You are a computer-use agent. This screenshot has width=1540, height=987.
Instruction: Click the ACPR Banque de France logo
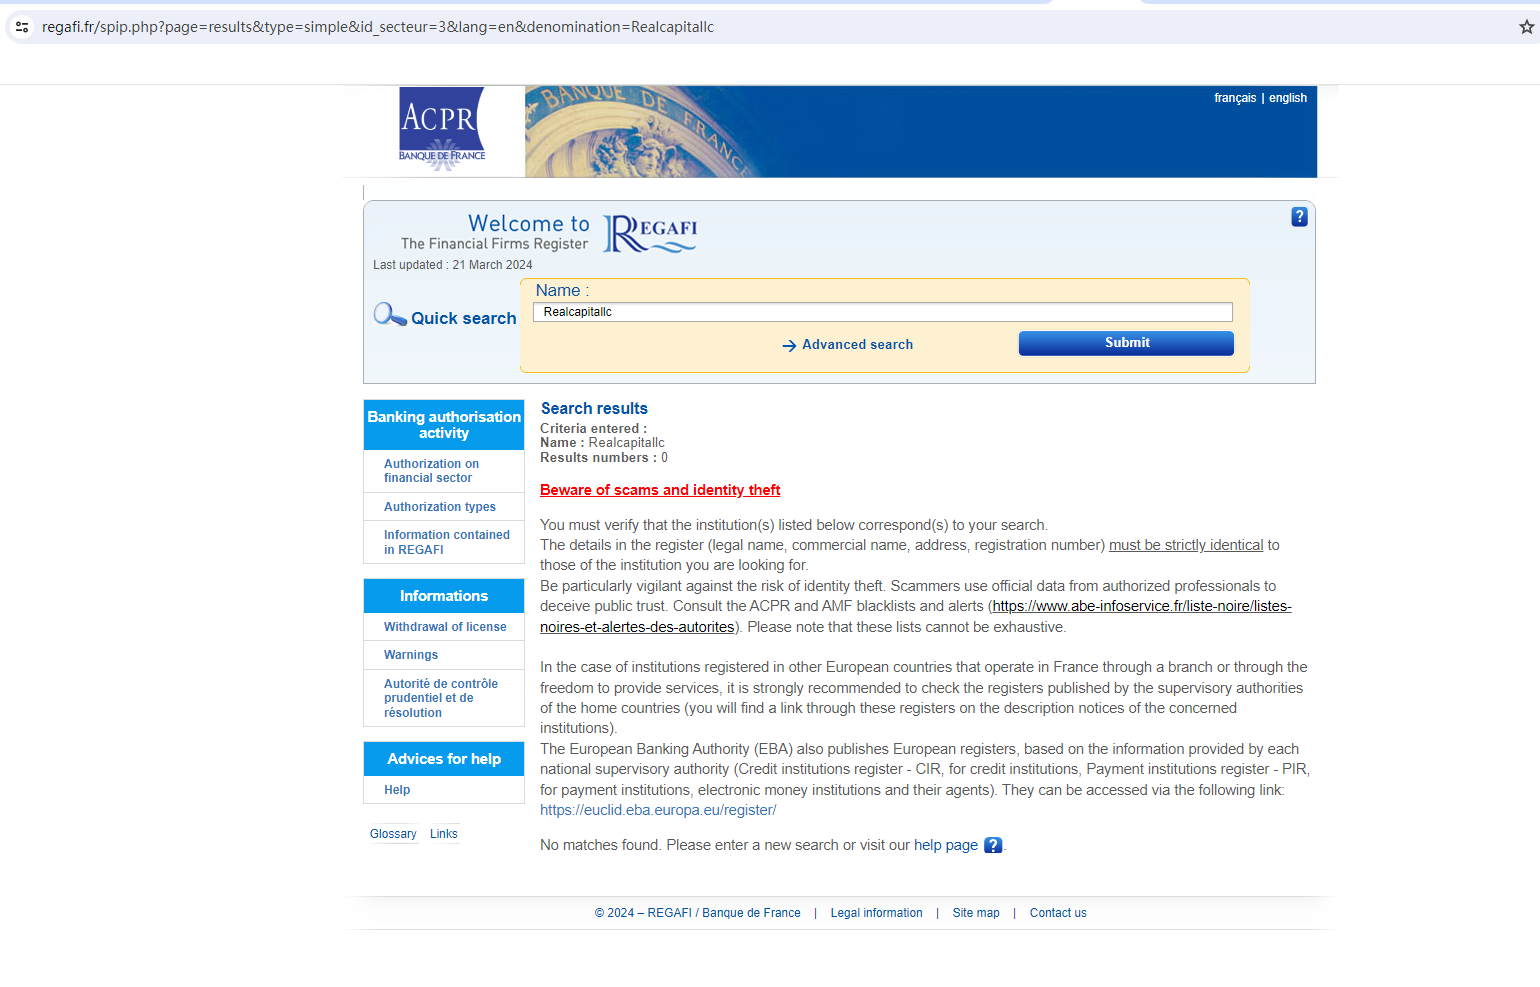[x=442, y=129]
